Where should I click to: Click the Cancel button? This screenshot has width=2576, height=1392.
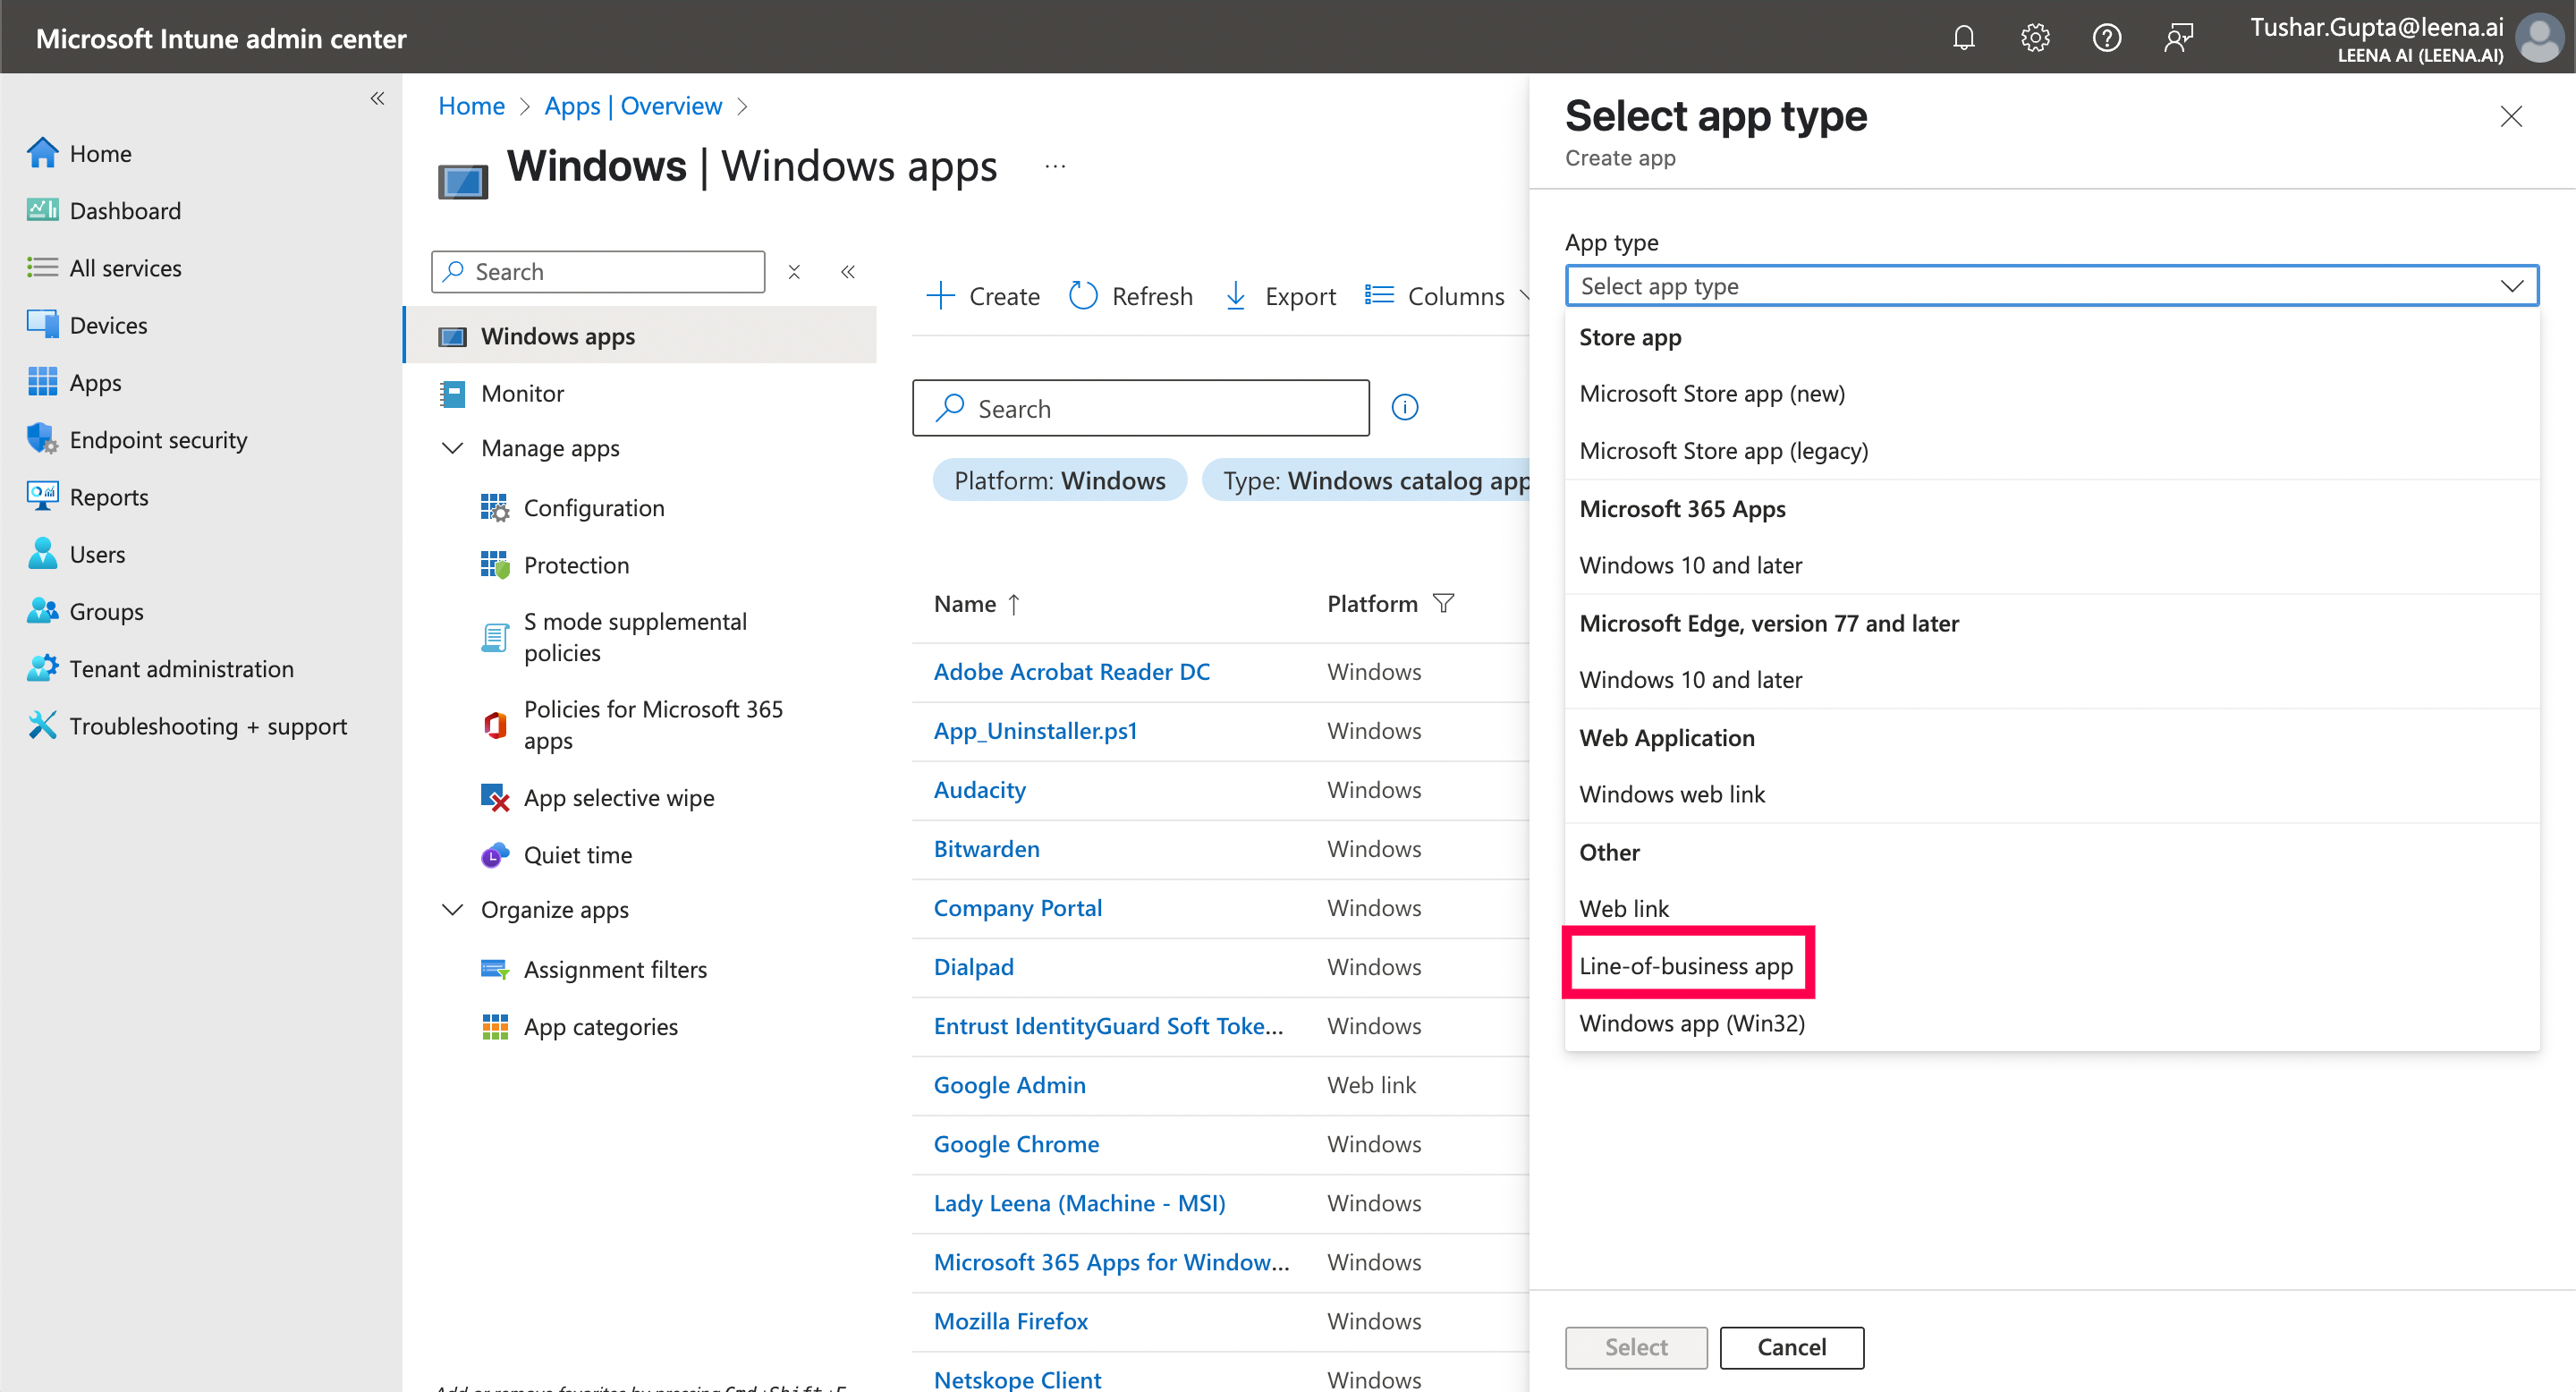1791,1347
